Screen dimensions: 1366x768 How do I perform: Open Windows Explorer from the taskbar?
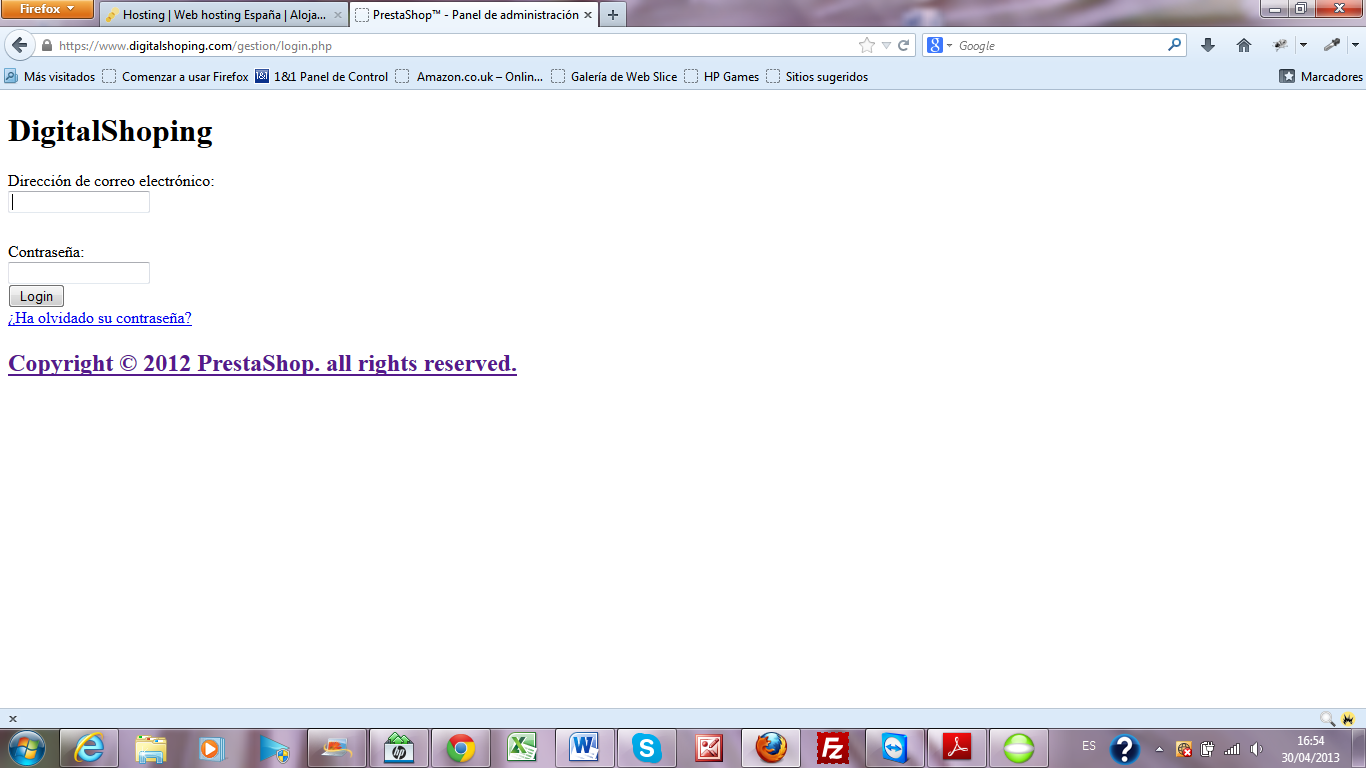click(x=151, y=748)
